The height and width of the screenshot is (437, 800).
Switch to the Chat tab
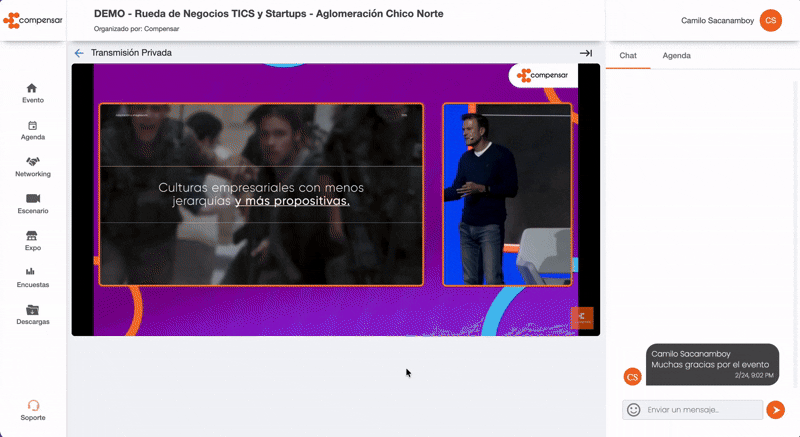click(628, 56)
